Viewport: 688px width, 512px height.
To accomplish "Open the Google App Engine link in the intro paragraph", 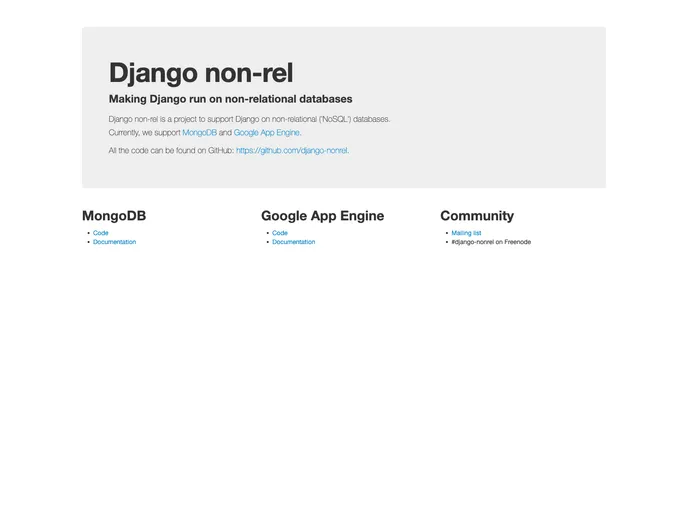I will pyautogui.click(x=267, y=132).
